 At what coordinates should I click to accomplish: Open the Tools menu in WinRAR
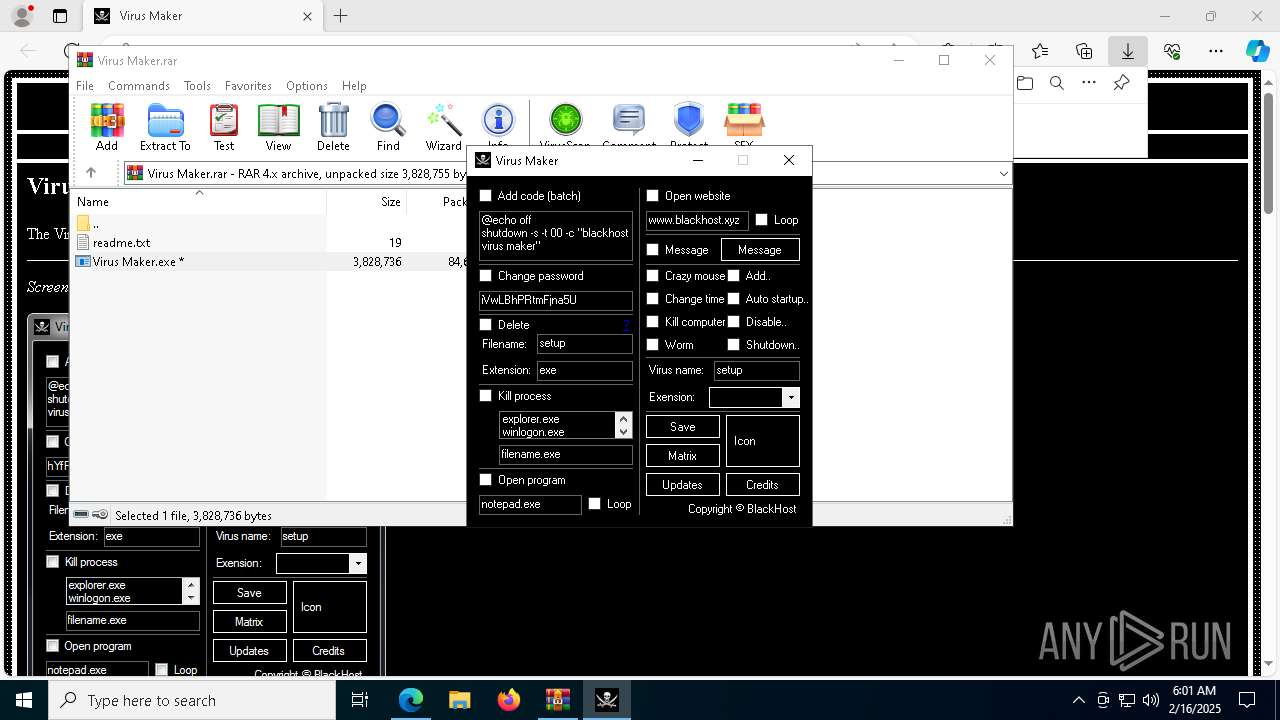pos(197,86)
